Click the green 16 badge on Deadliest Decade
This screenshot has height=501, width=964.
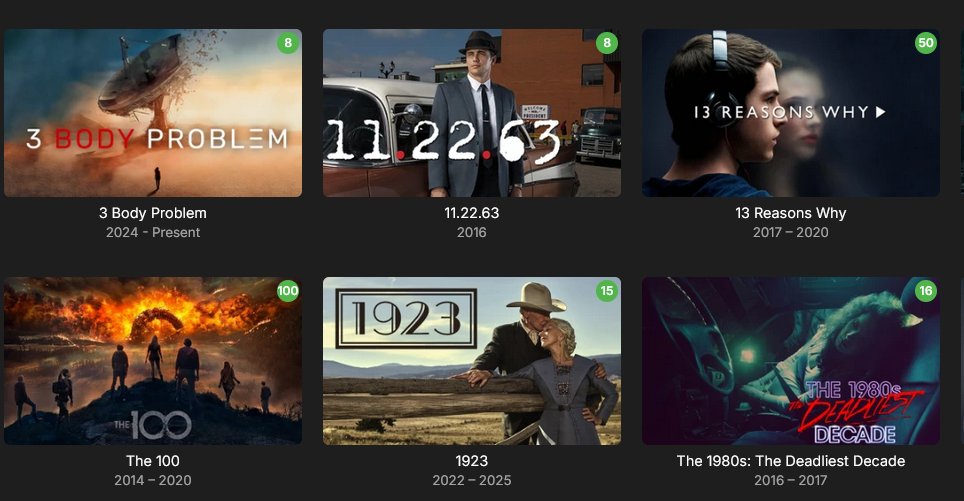coord(925,291)
